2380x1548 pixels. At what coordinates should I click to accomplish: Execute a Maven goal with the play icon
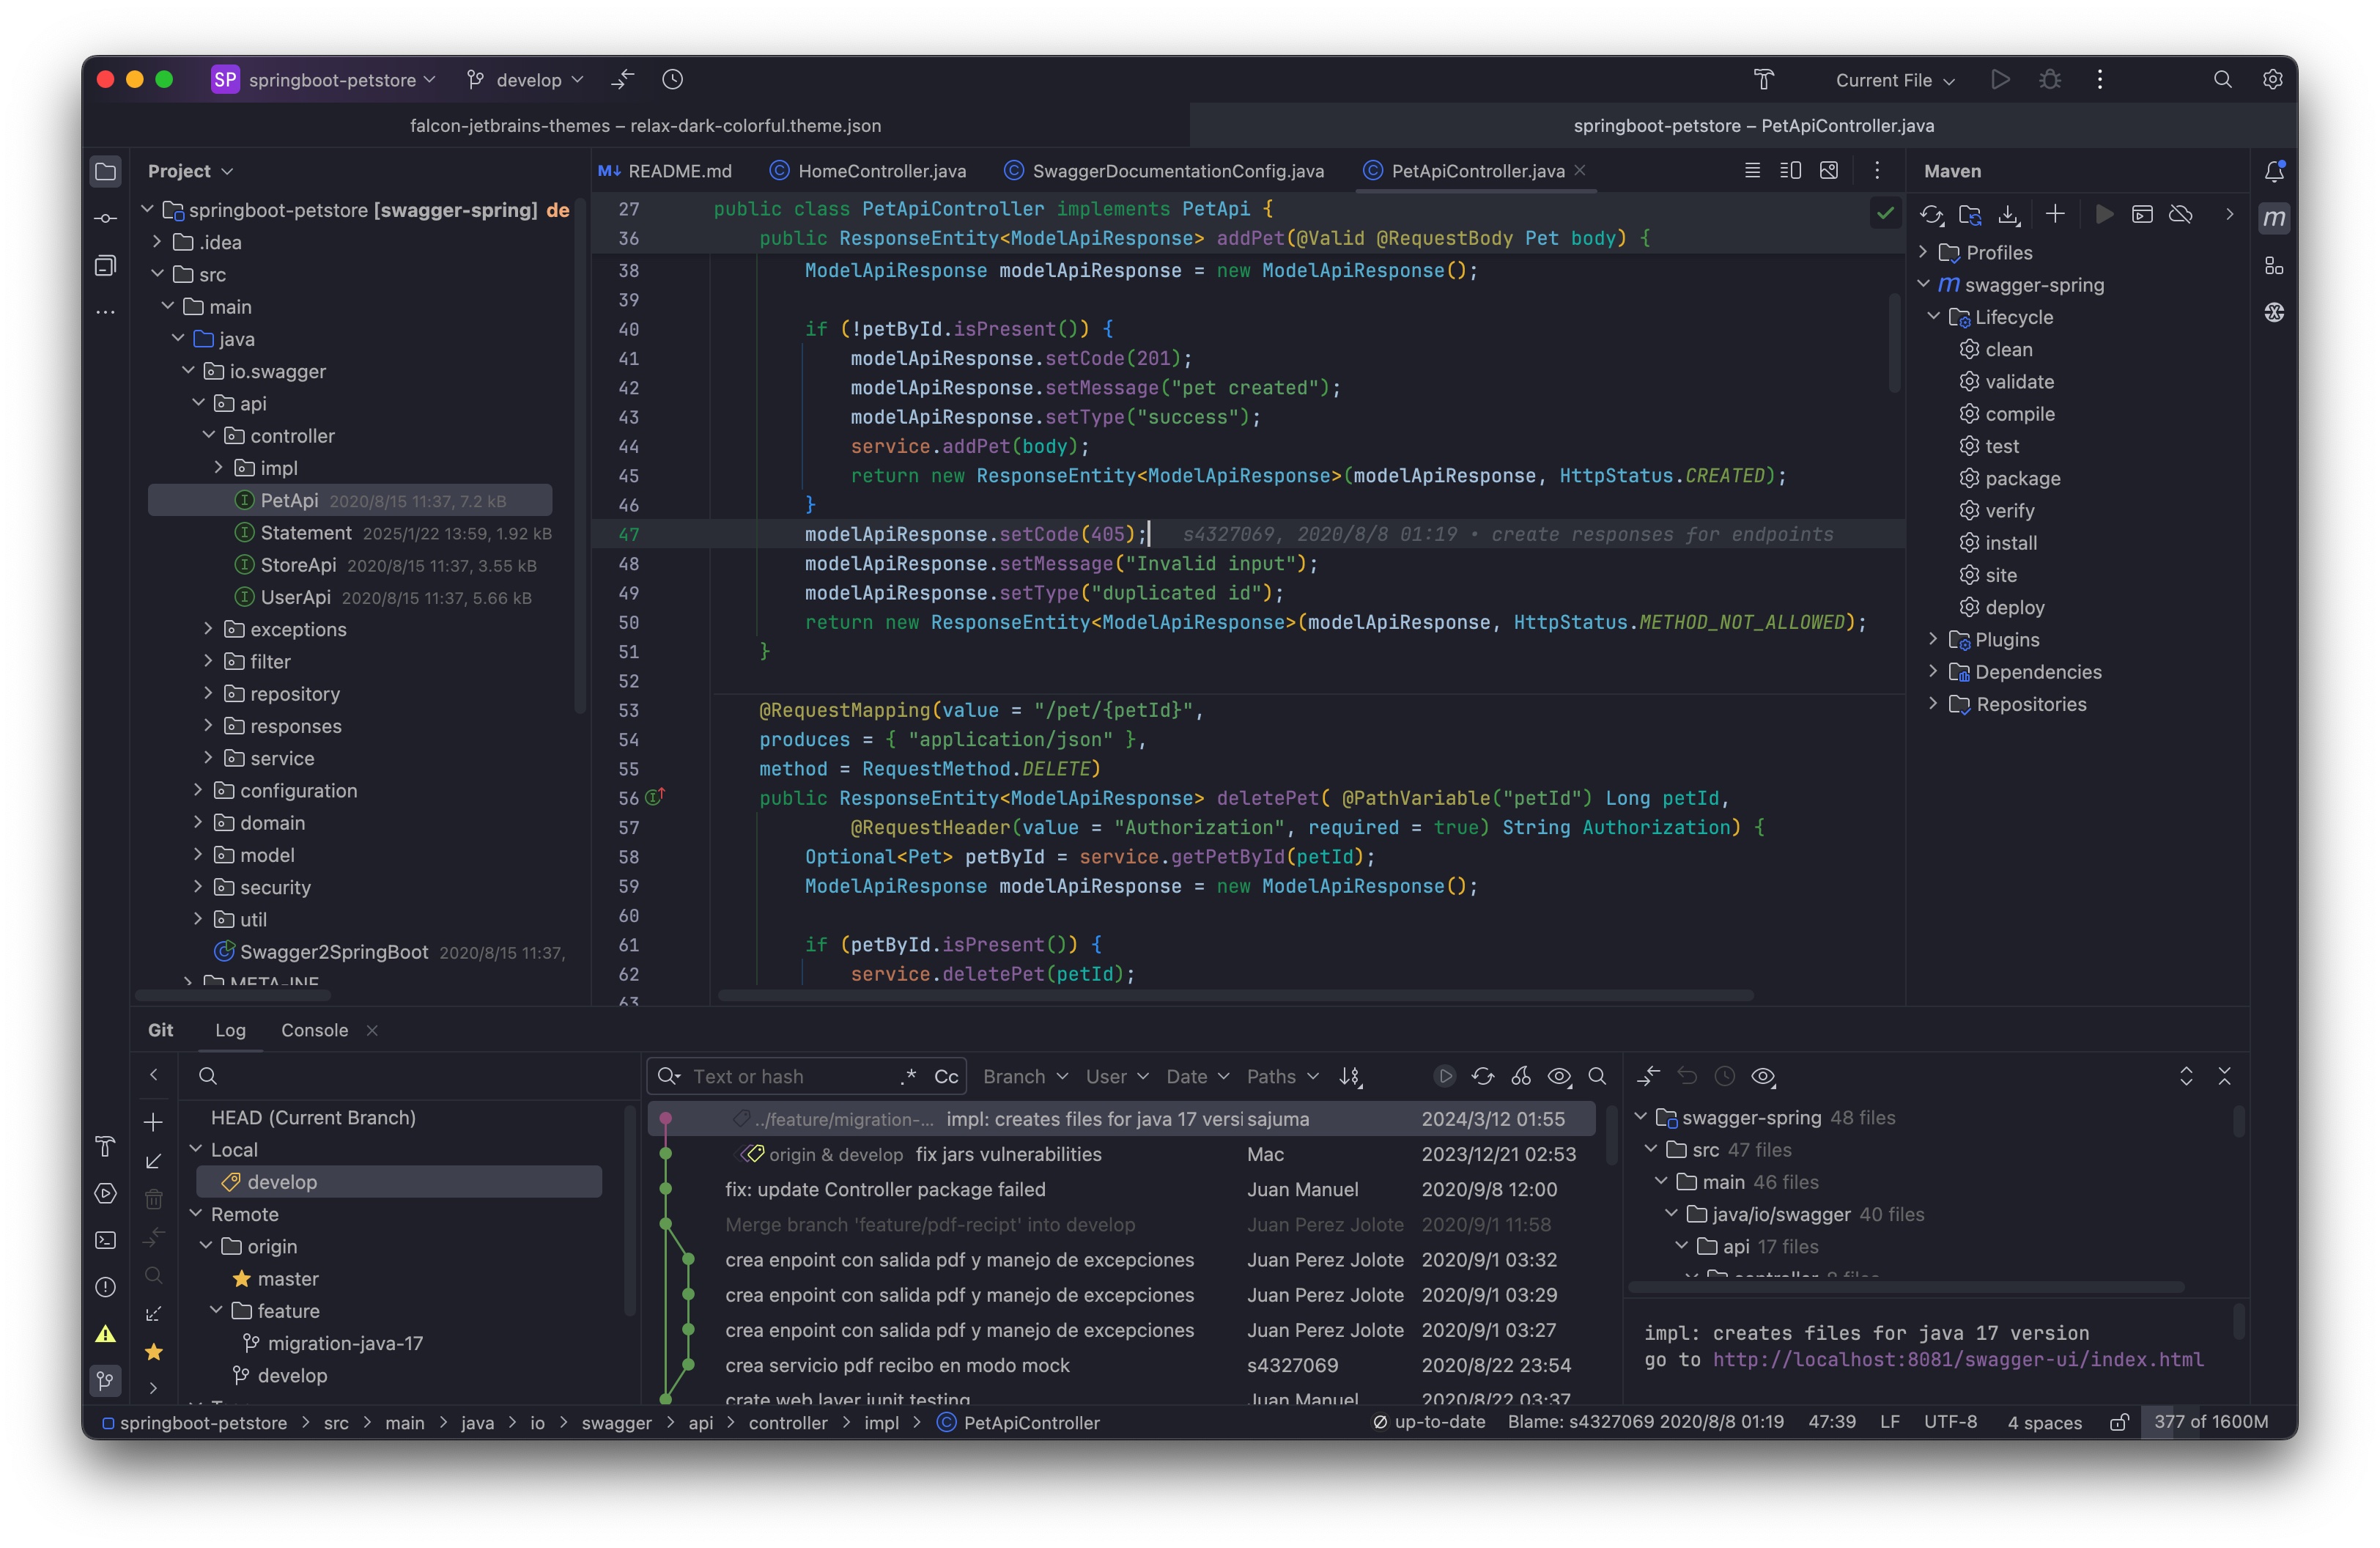tap(2103, 214)
